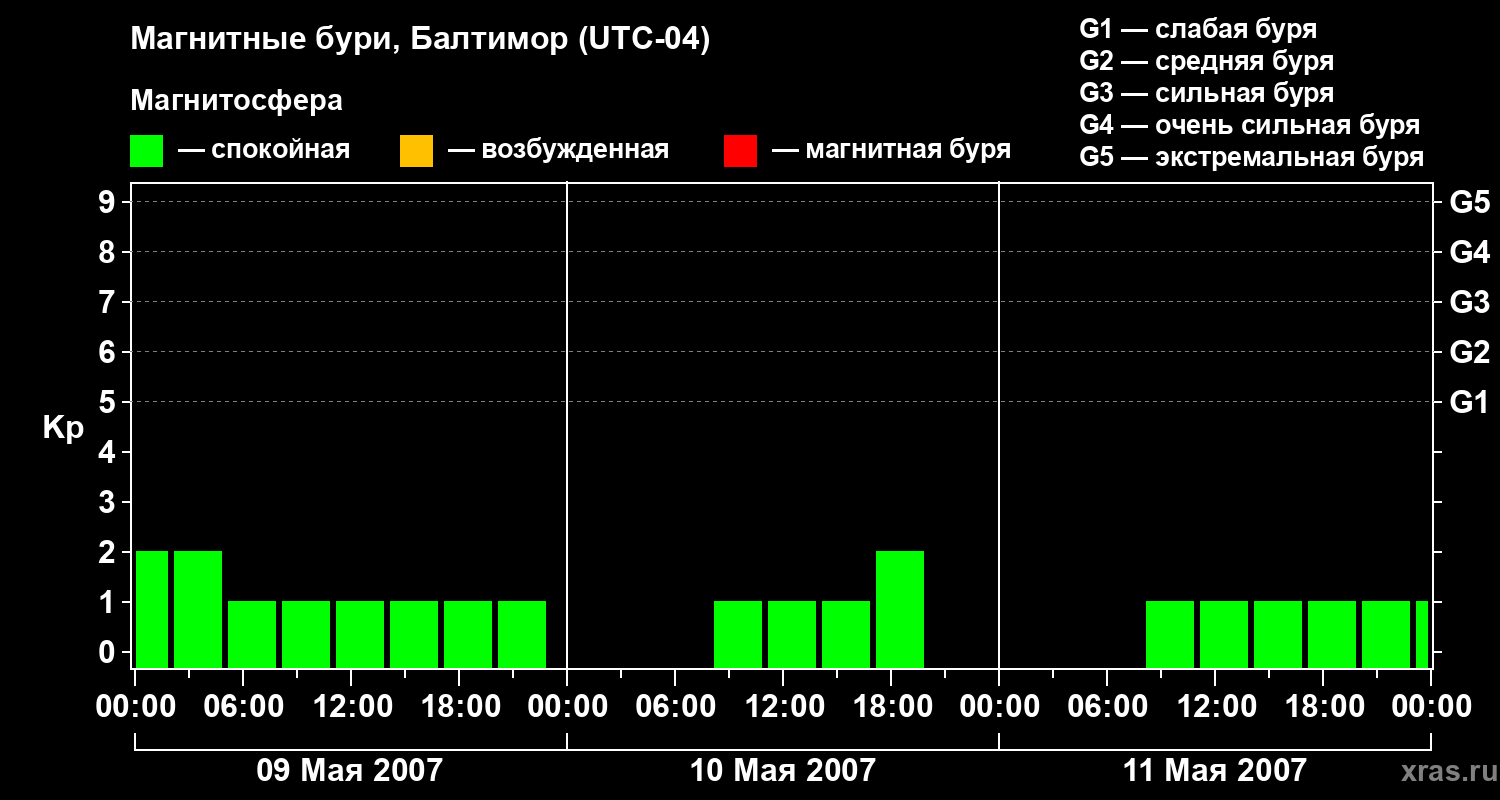Select the chart title 'Магнитные бури, Балтимор (UTC-04)'
This screenshot has height=800, width=1500.
pos(420,41)
